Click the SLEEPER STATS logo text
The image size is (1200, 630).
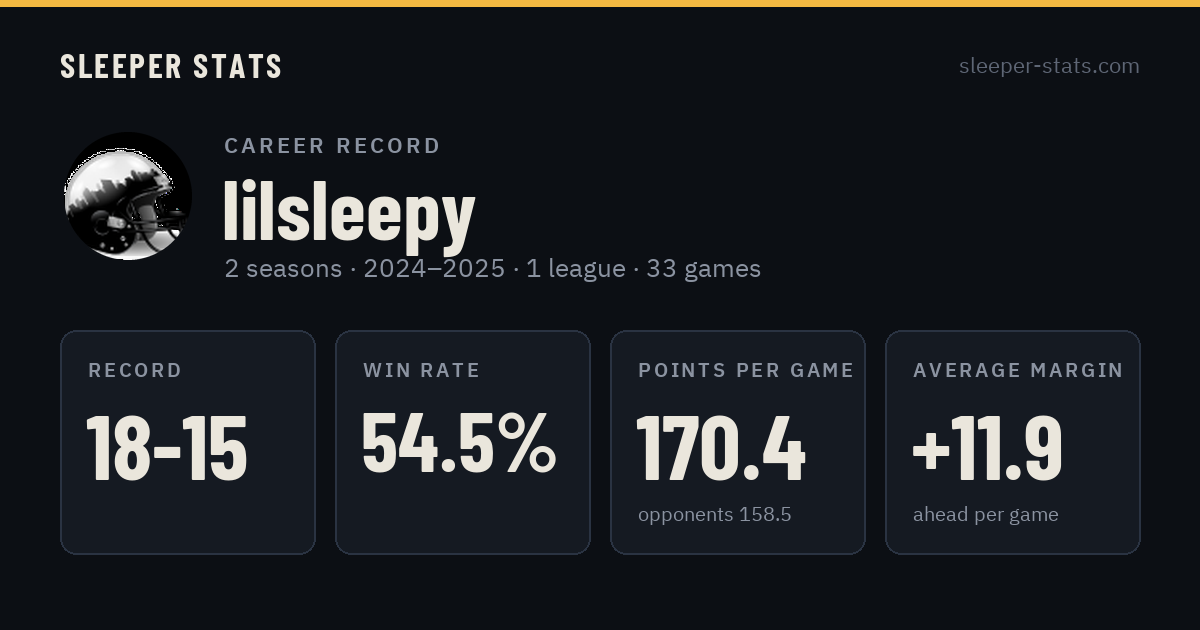(171, 66)
